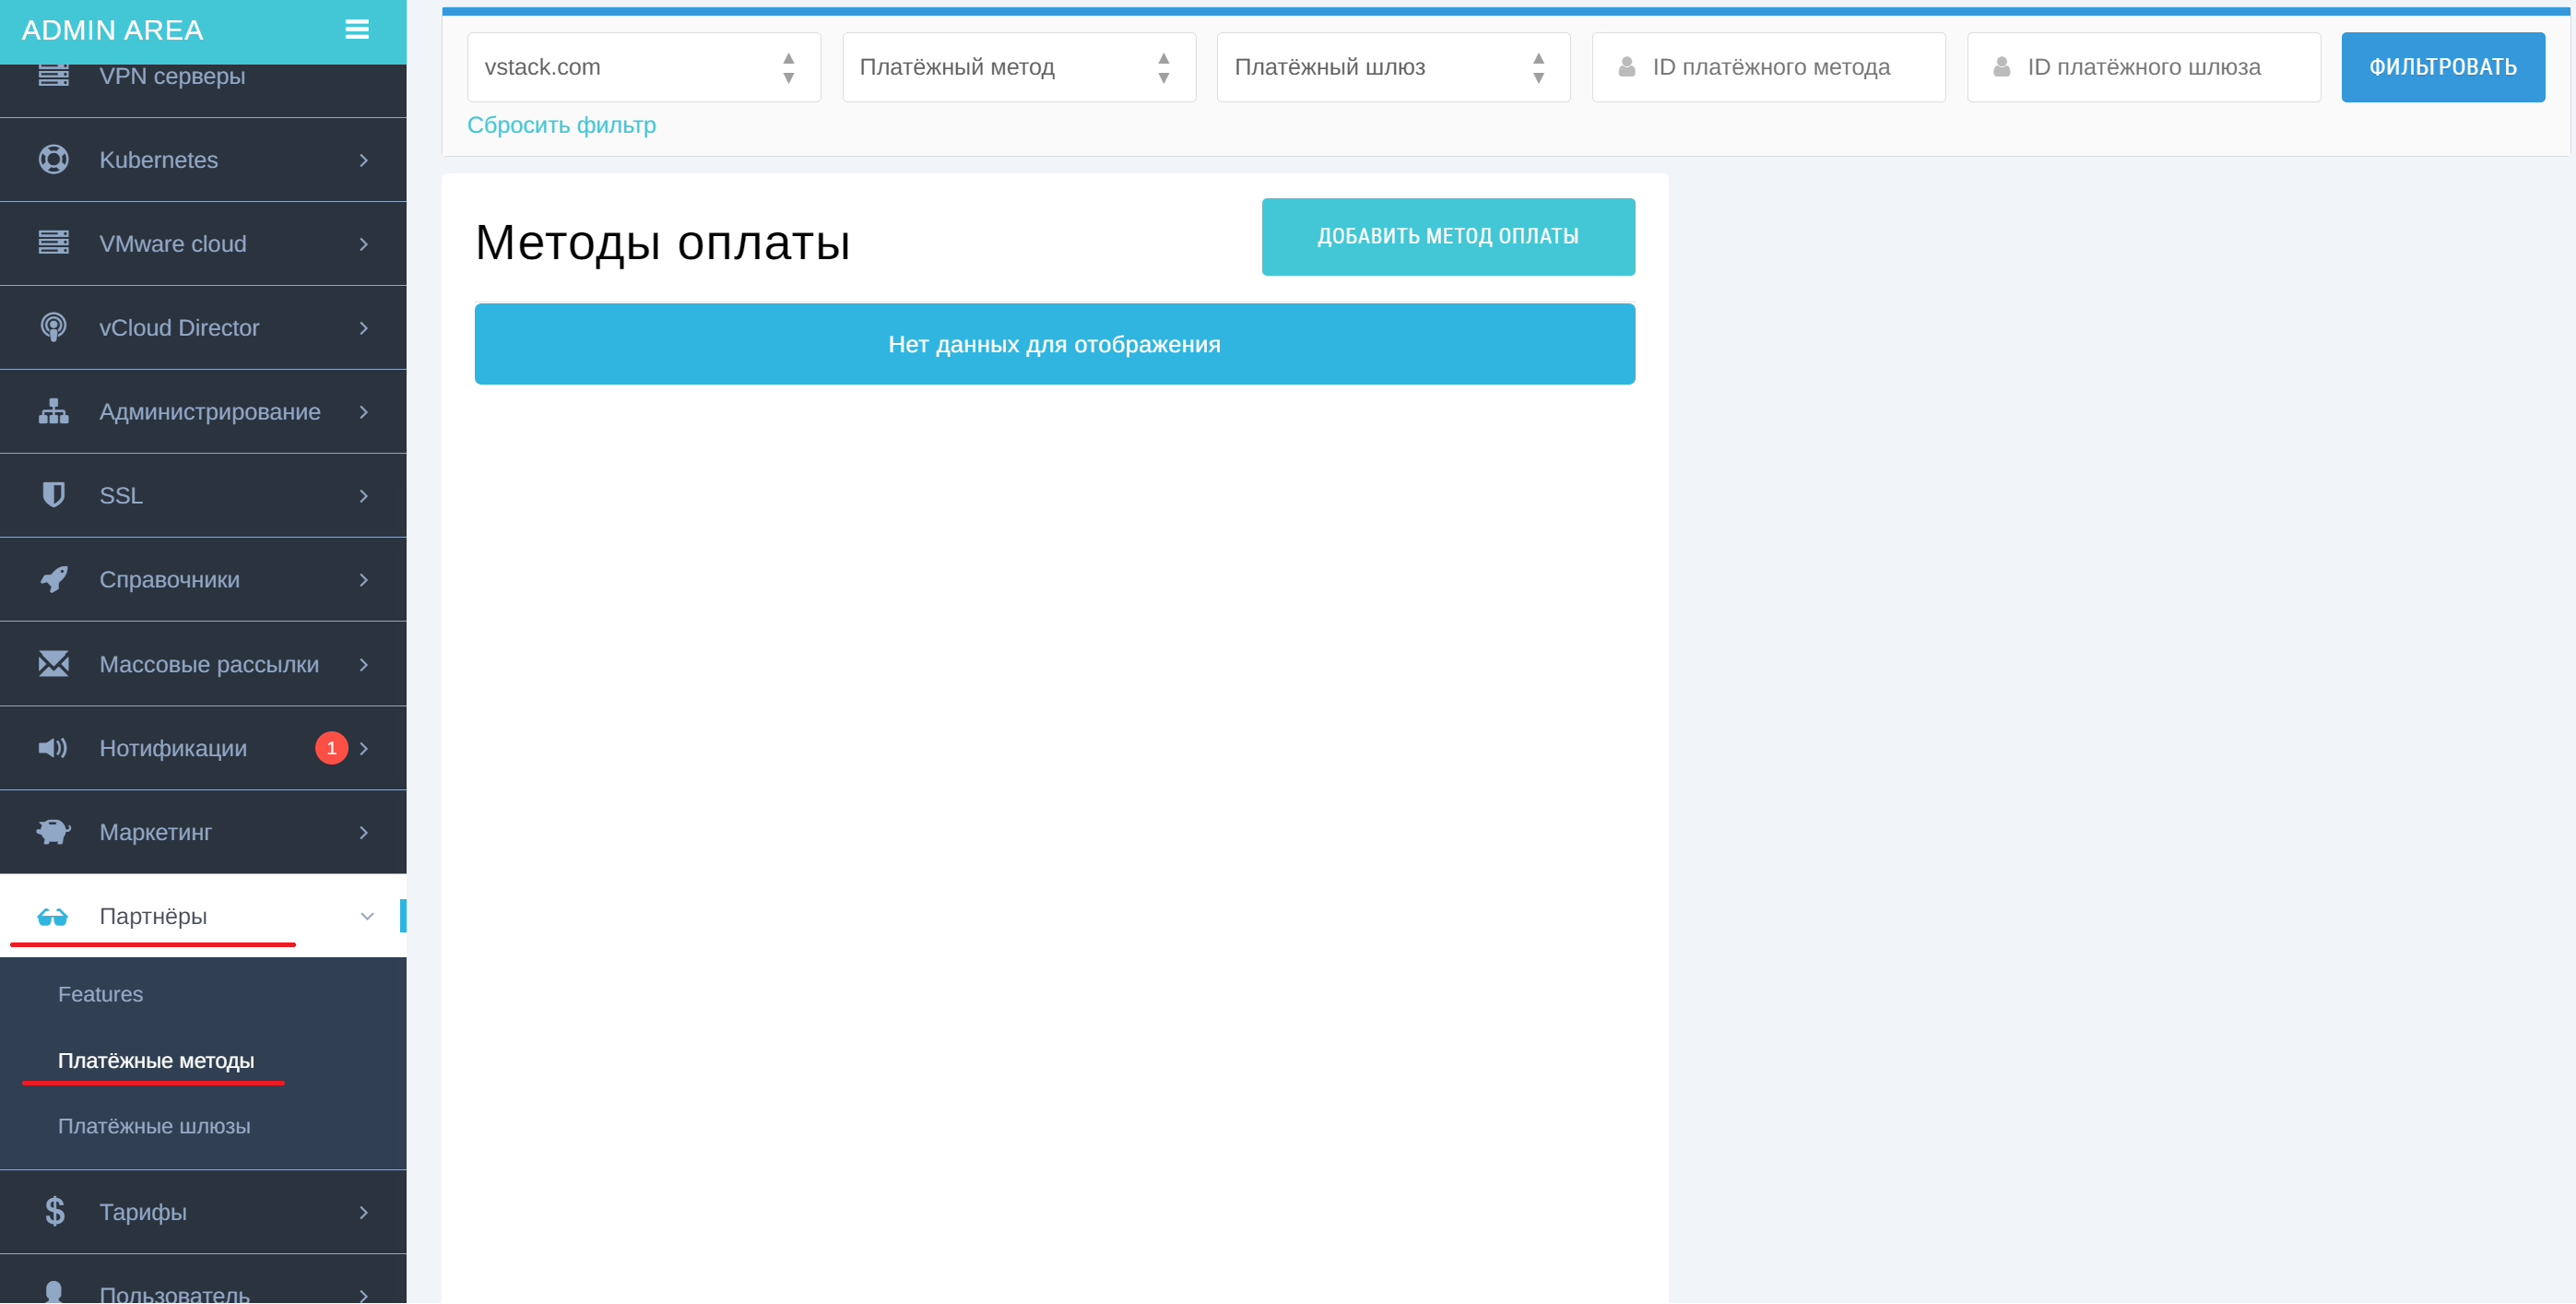Open the Нотификации menu item
The image size is (2576, 1304).
click(203, 749)
